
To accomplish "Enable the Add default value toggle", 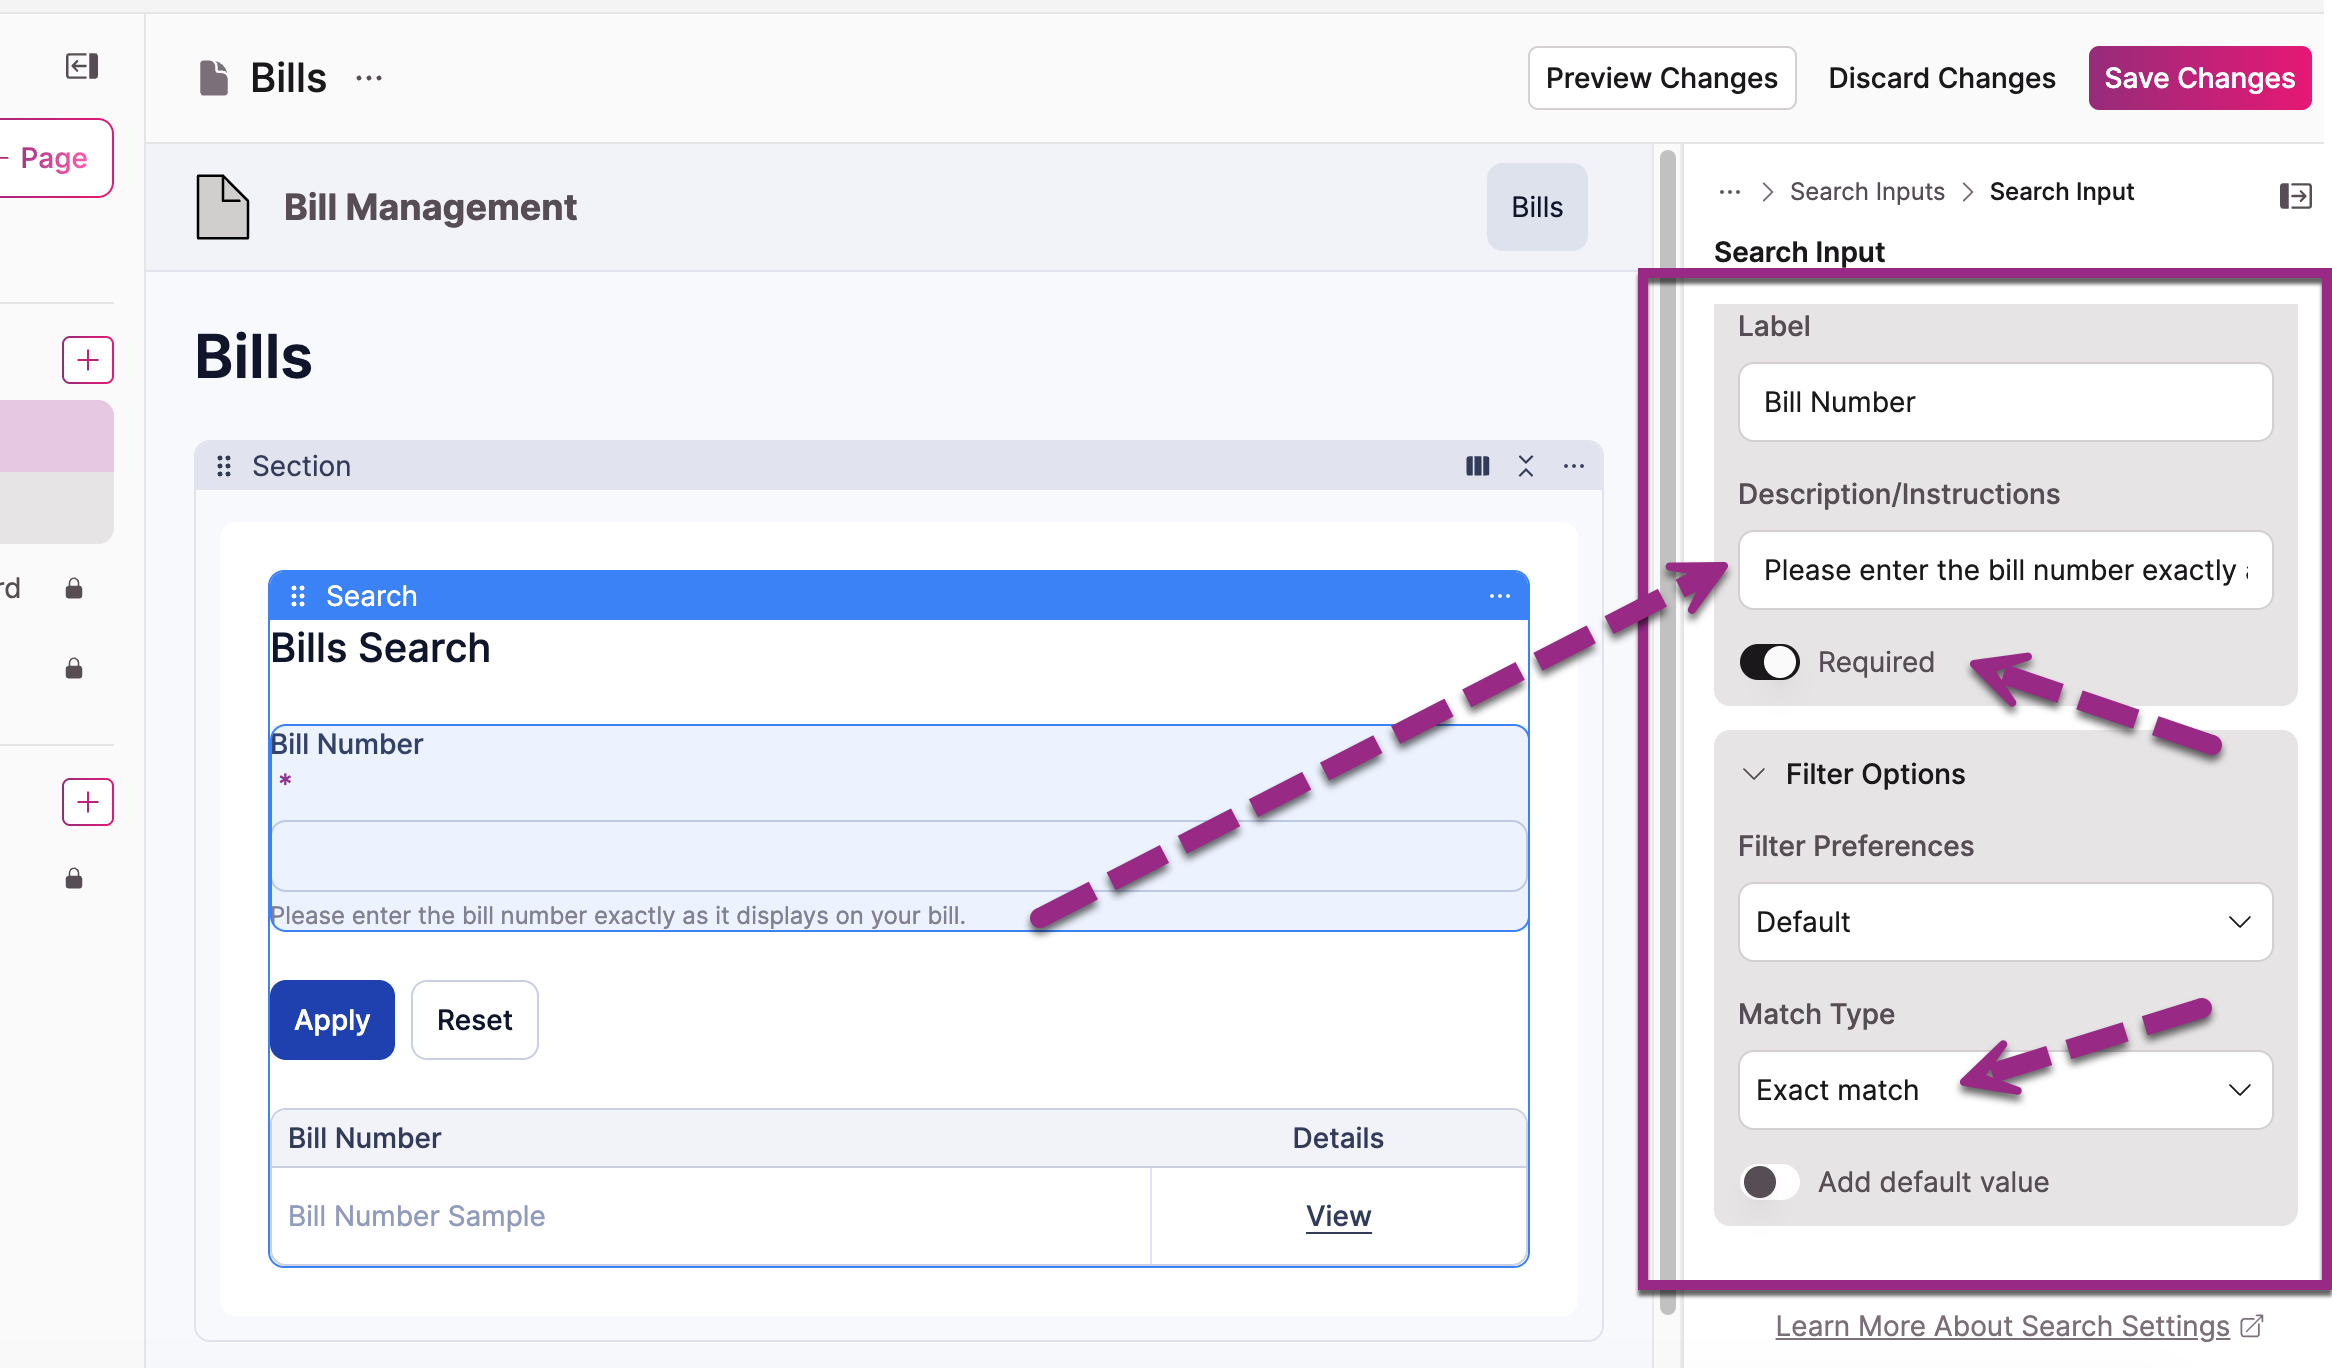I will pyautogui.click(x=1769, y=1182).
